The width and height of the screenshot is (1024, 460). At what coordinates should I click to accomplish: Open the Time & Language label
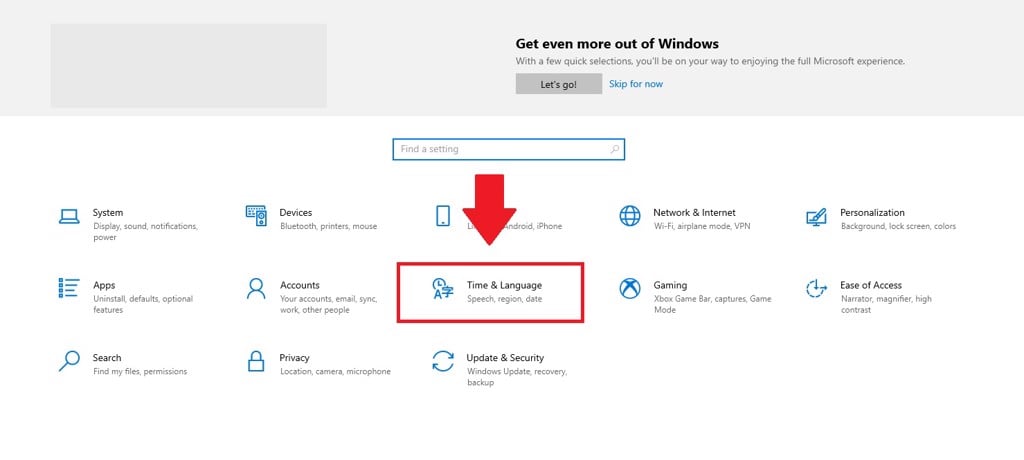pyautogui.click(x=504, y=285)
